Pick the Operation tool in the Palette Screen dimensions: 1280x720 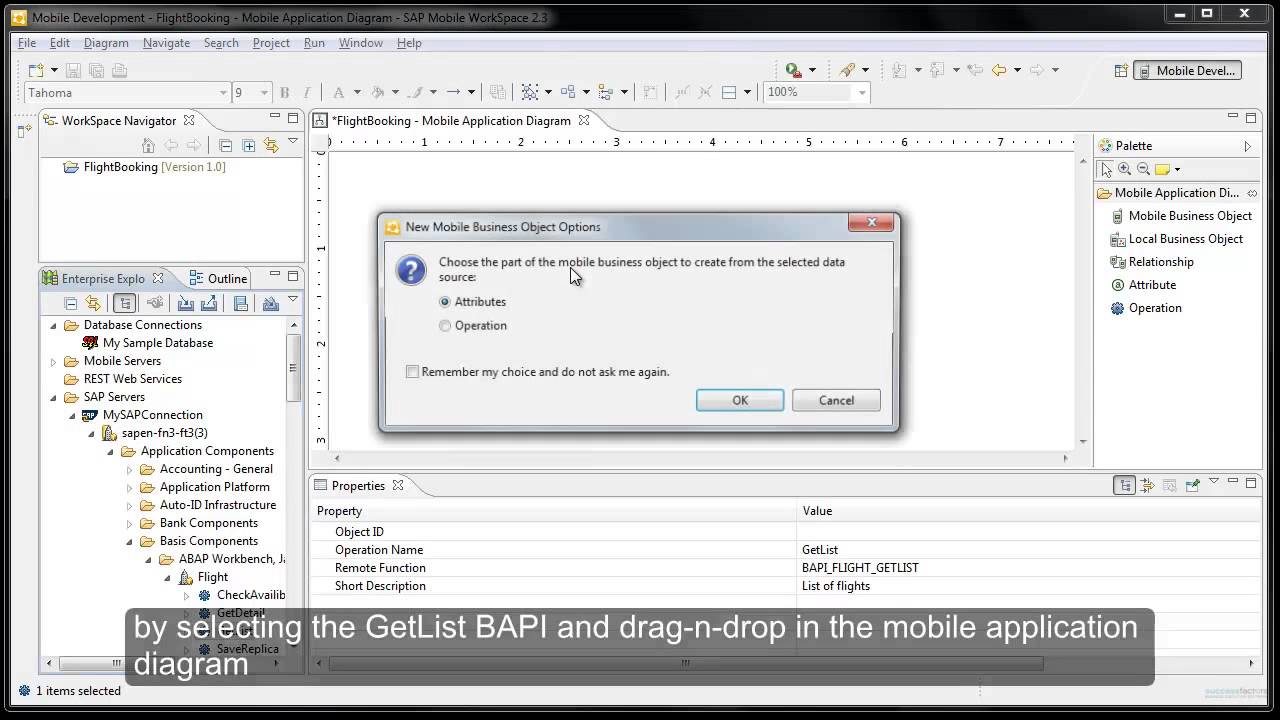pyautogui.click(x=1146, y=308)
